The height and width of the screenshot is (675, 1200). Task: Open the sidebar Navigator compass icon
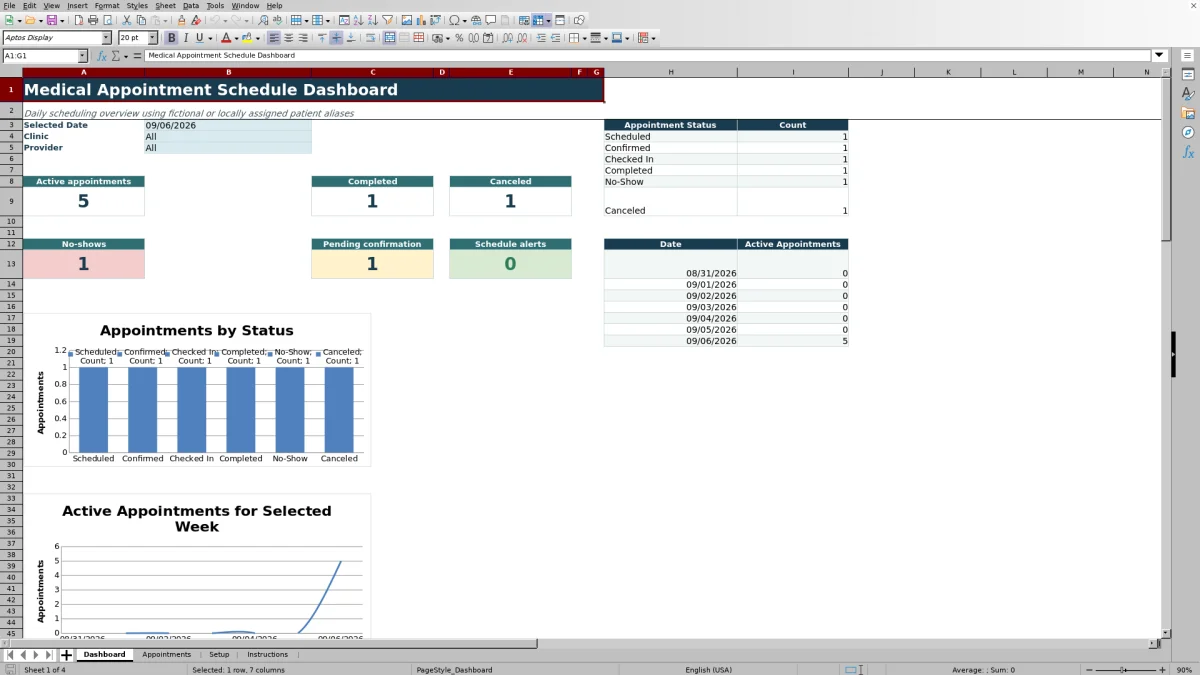pos(1188,132)
